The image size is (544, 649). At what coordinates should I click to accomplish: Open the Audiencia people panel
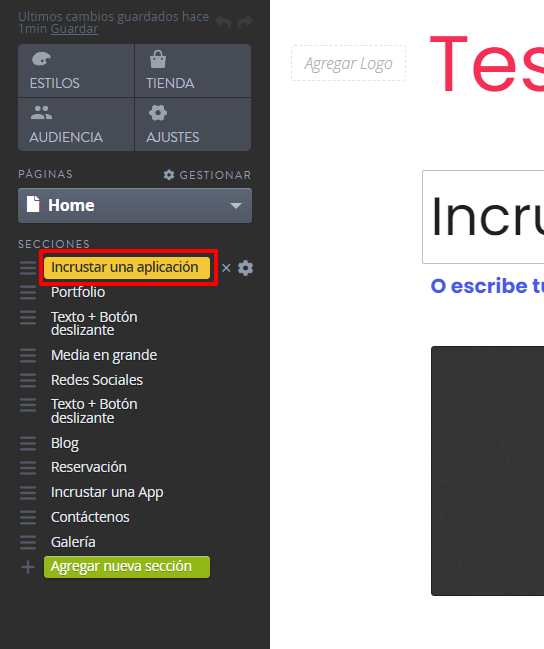[76, 125]
